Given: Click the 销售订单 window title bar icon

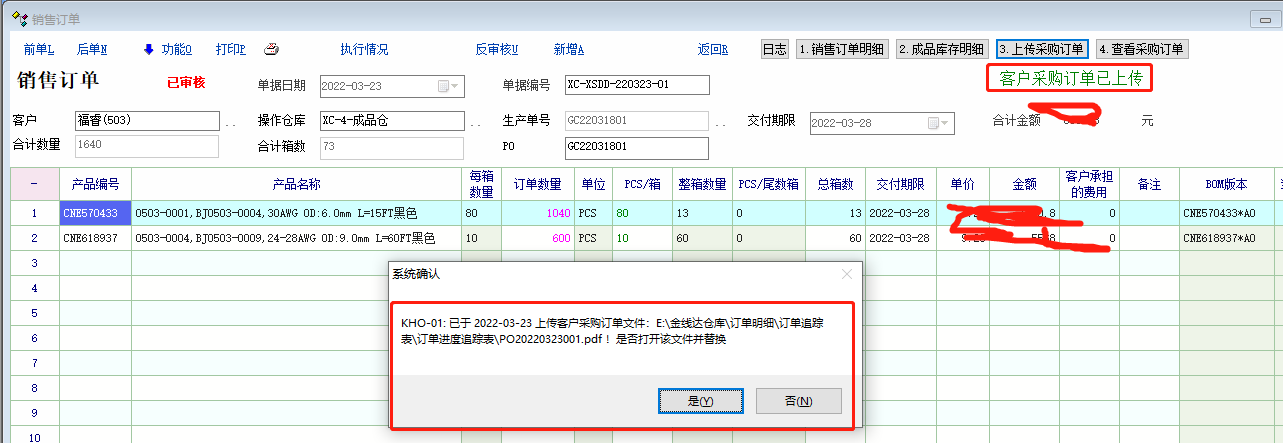Looking at the screenshot, I should (18, 19).
